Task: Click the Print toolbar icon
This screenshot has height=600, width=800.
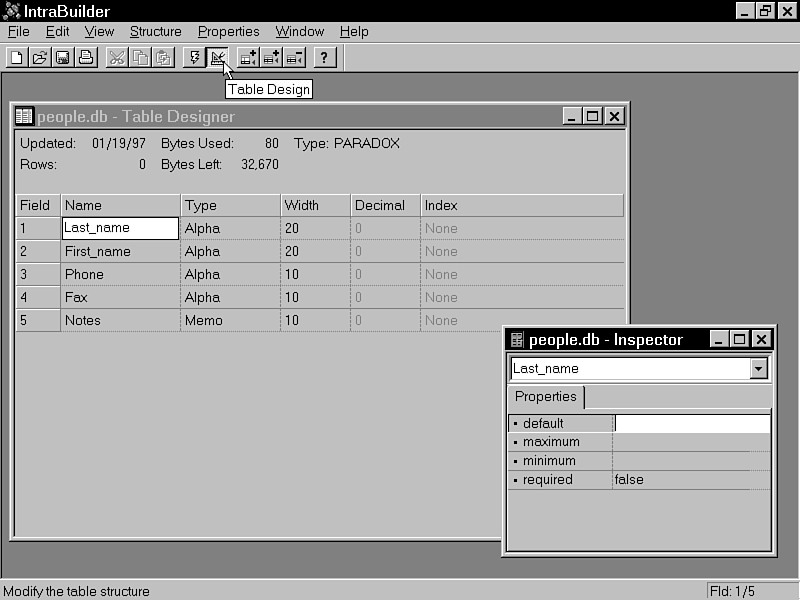Action: coord(86,58)
